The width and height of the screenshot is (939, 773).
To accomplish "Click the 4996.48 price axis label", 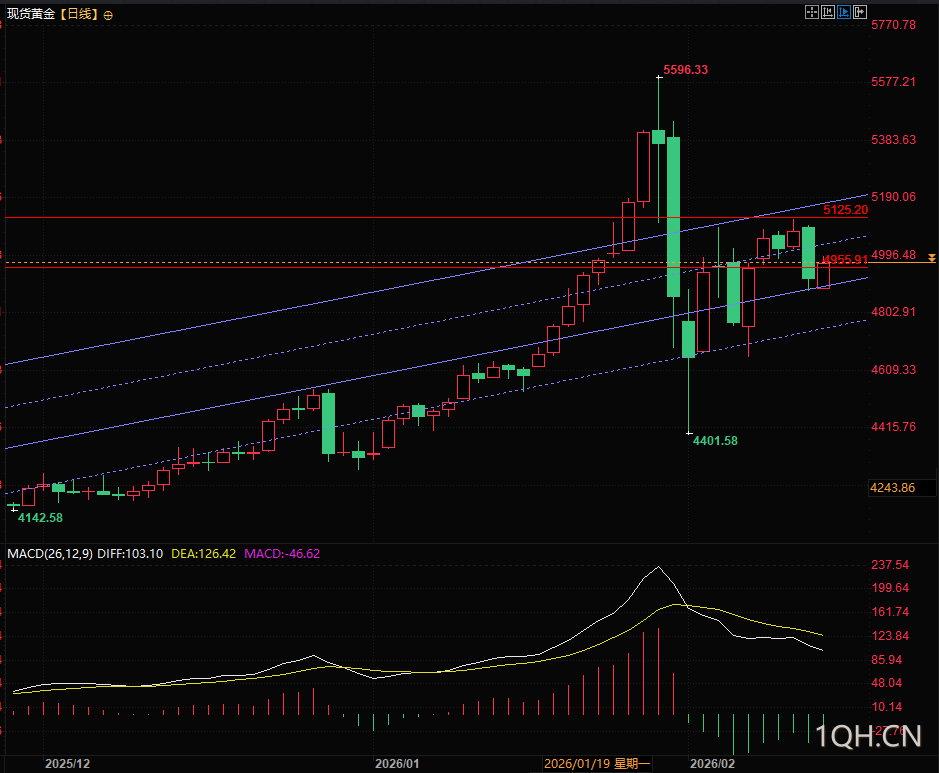I will (893, 254).
